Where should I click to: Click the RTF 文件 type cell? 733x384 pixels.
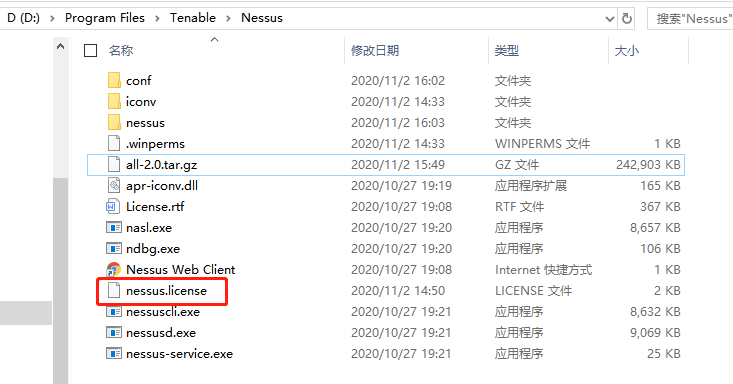tap(519, 206)
